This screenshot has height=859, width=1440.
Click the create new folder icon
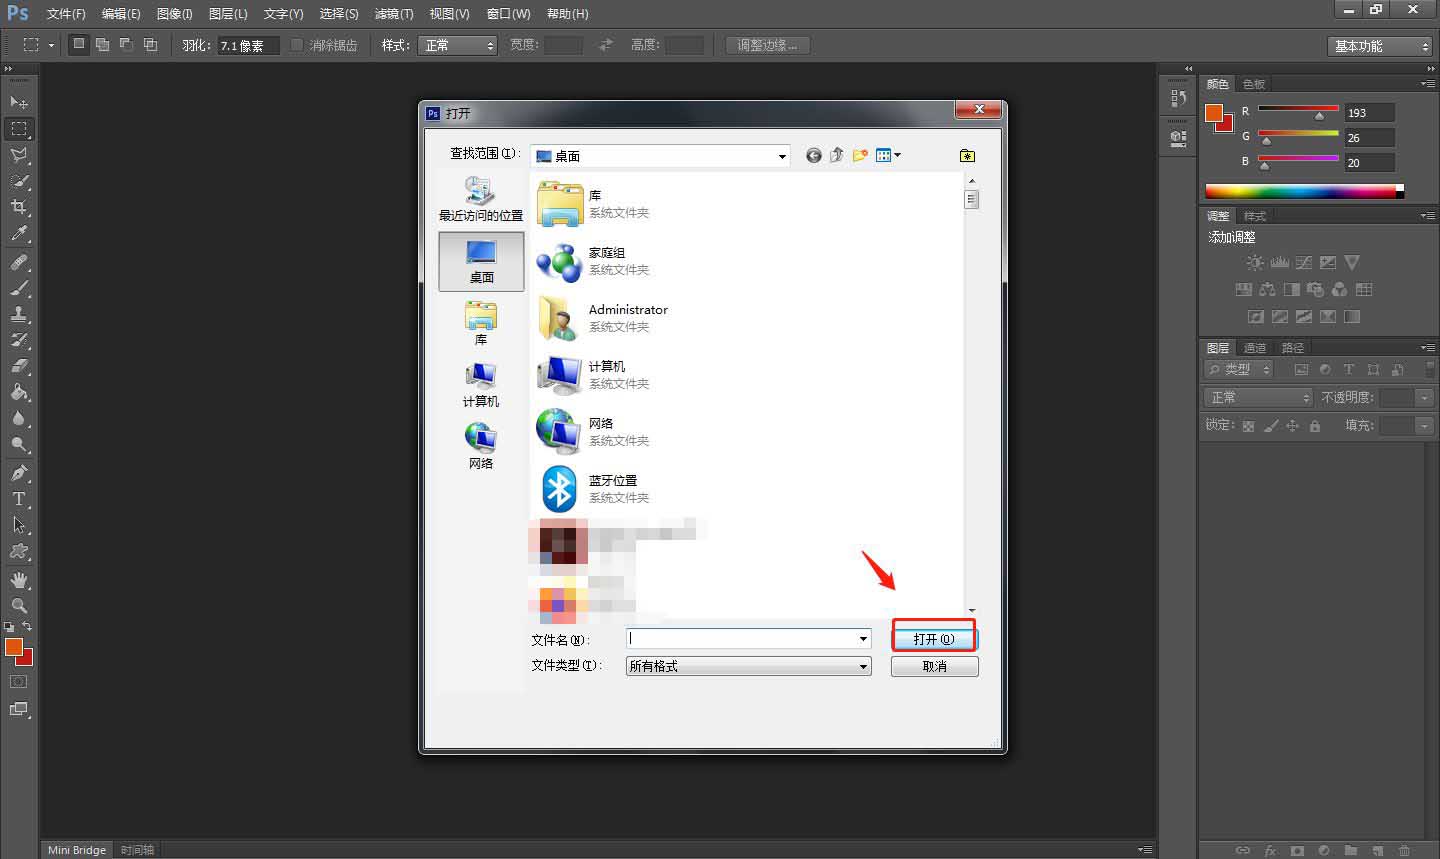click(x=860, y=155)
